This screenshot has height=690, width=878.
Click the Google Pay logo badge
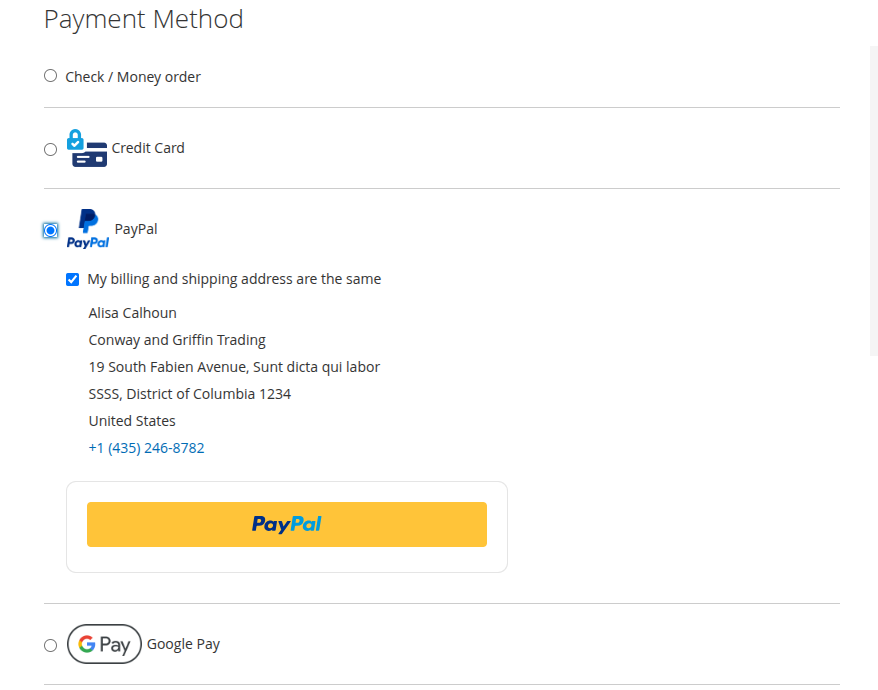click(104, 644)
